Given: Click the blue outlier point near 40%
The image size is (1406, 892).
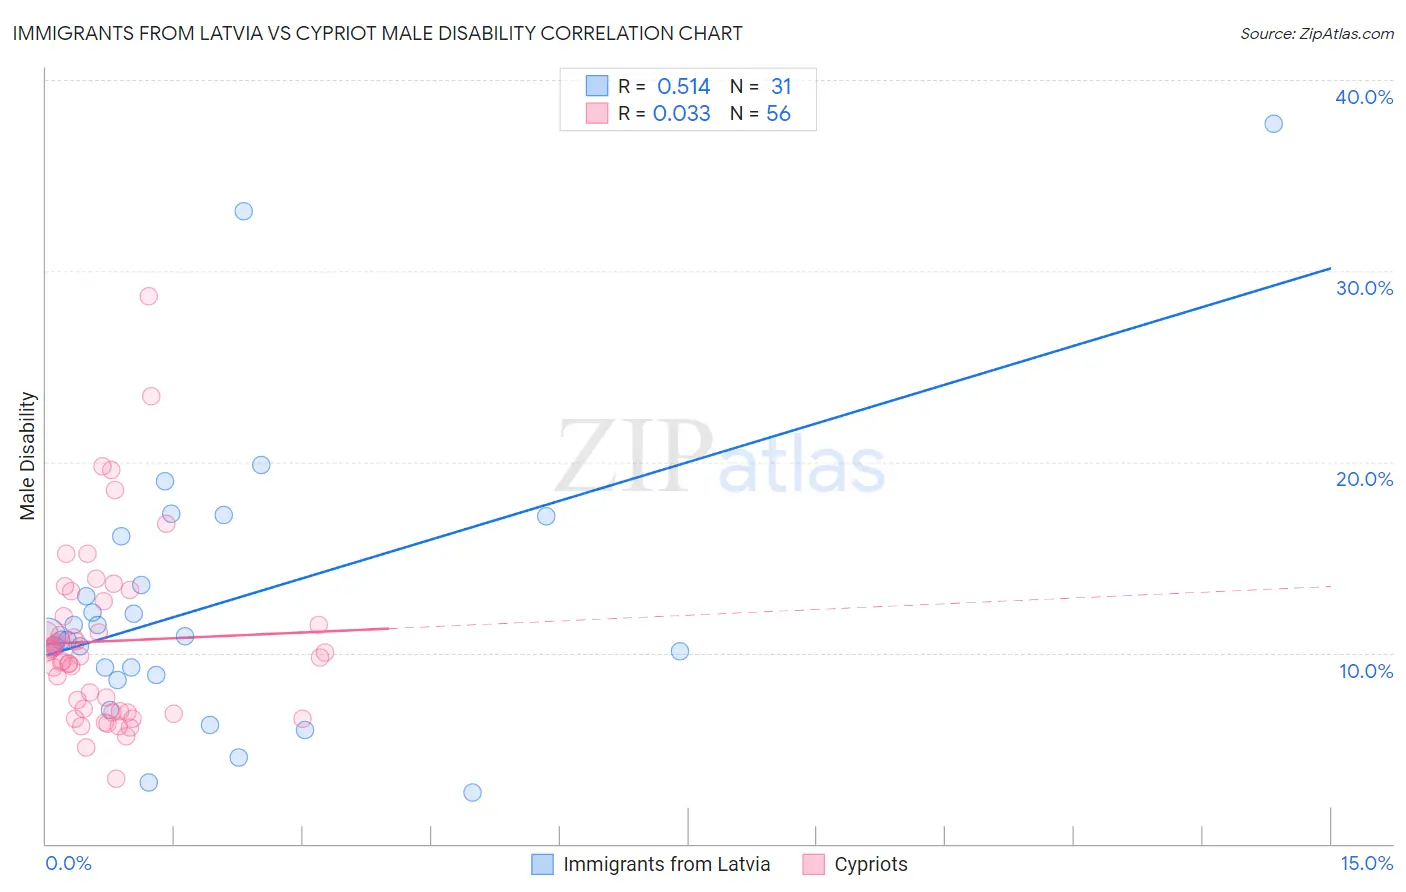Looking at the screenshot, I should [1273, 124].
